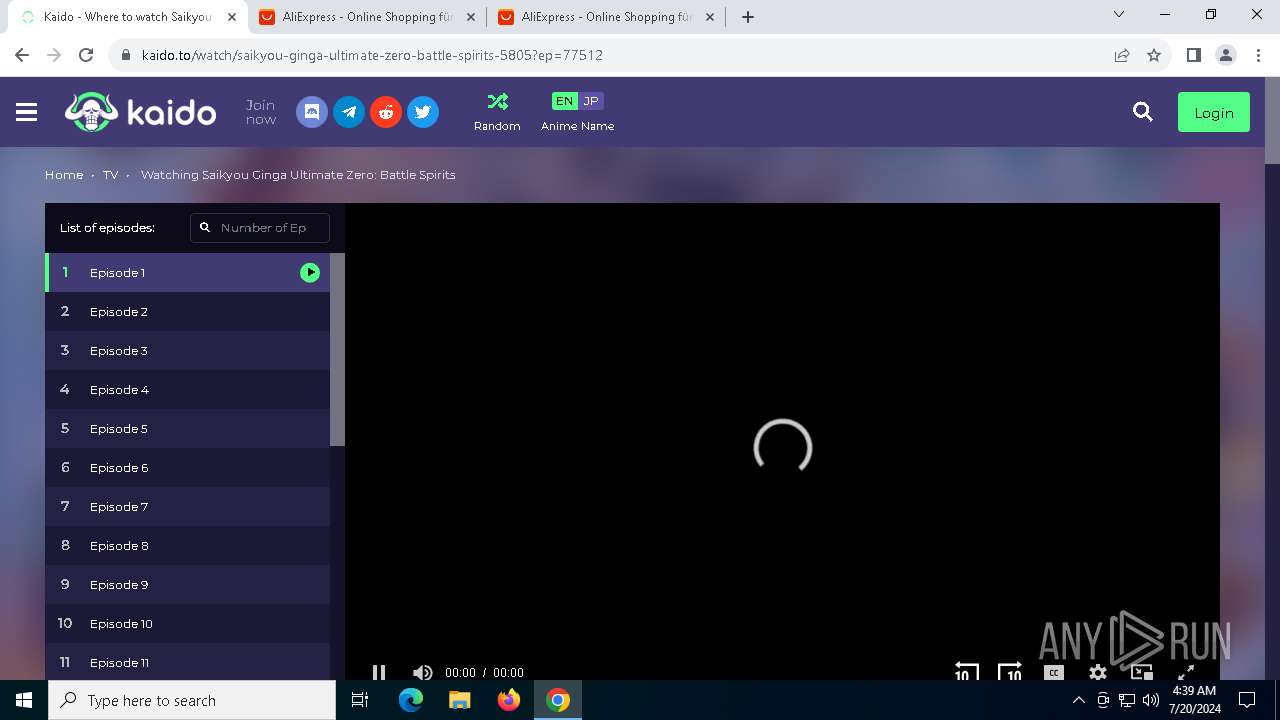The height and width of the screenshot is (720, 1280).
Task: Open the notification center
Action: click(1247, 700)
